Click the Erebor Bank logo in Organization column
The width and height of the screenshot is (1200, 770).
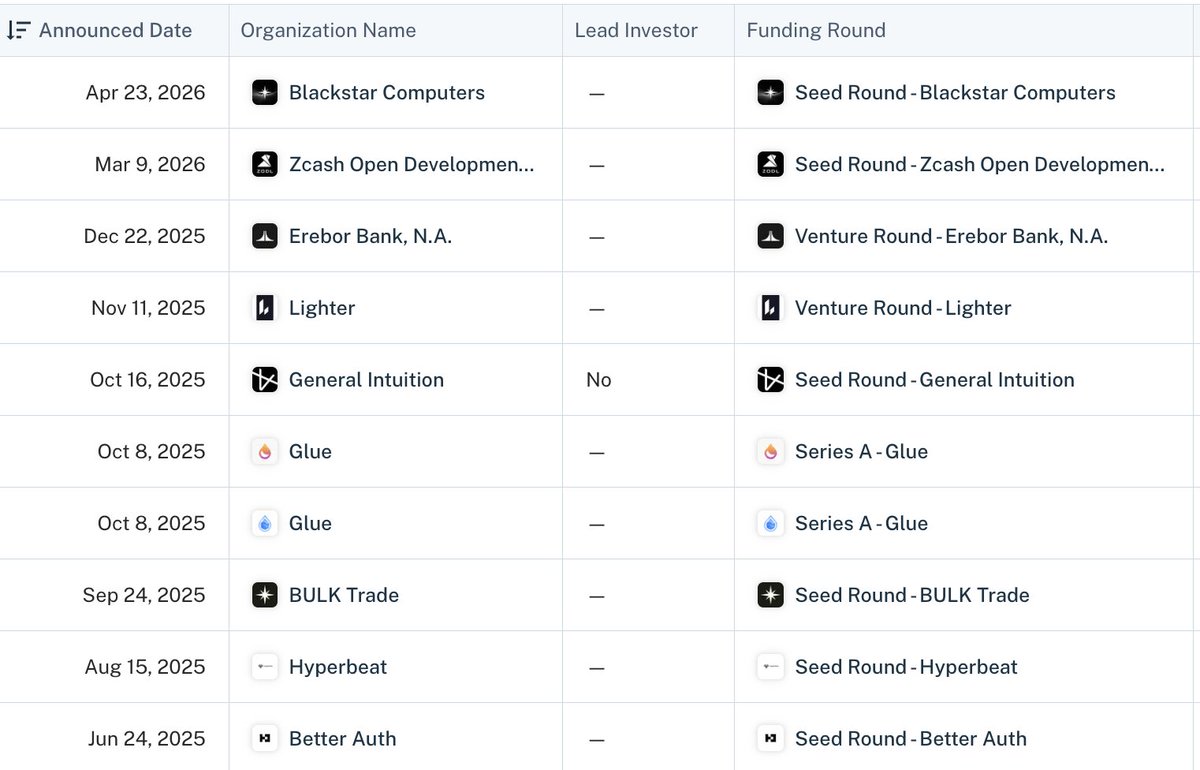pyautogui.click(x=265, y=237)
